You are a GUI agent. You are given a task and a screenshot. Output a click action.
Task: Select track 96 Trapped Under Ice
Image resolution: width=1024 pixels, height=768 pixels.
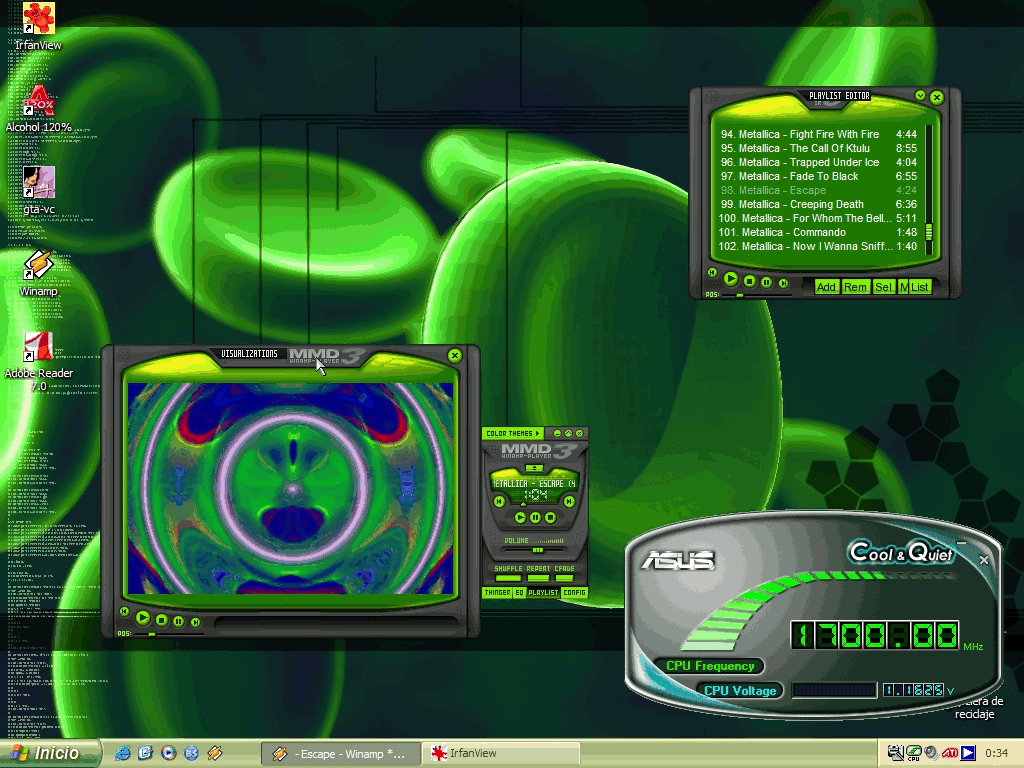coord(818,162)
